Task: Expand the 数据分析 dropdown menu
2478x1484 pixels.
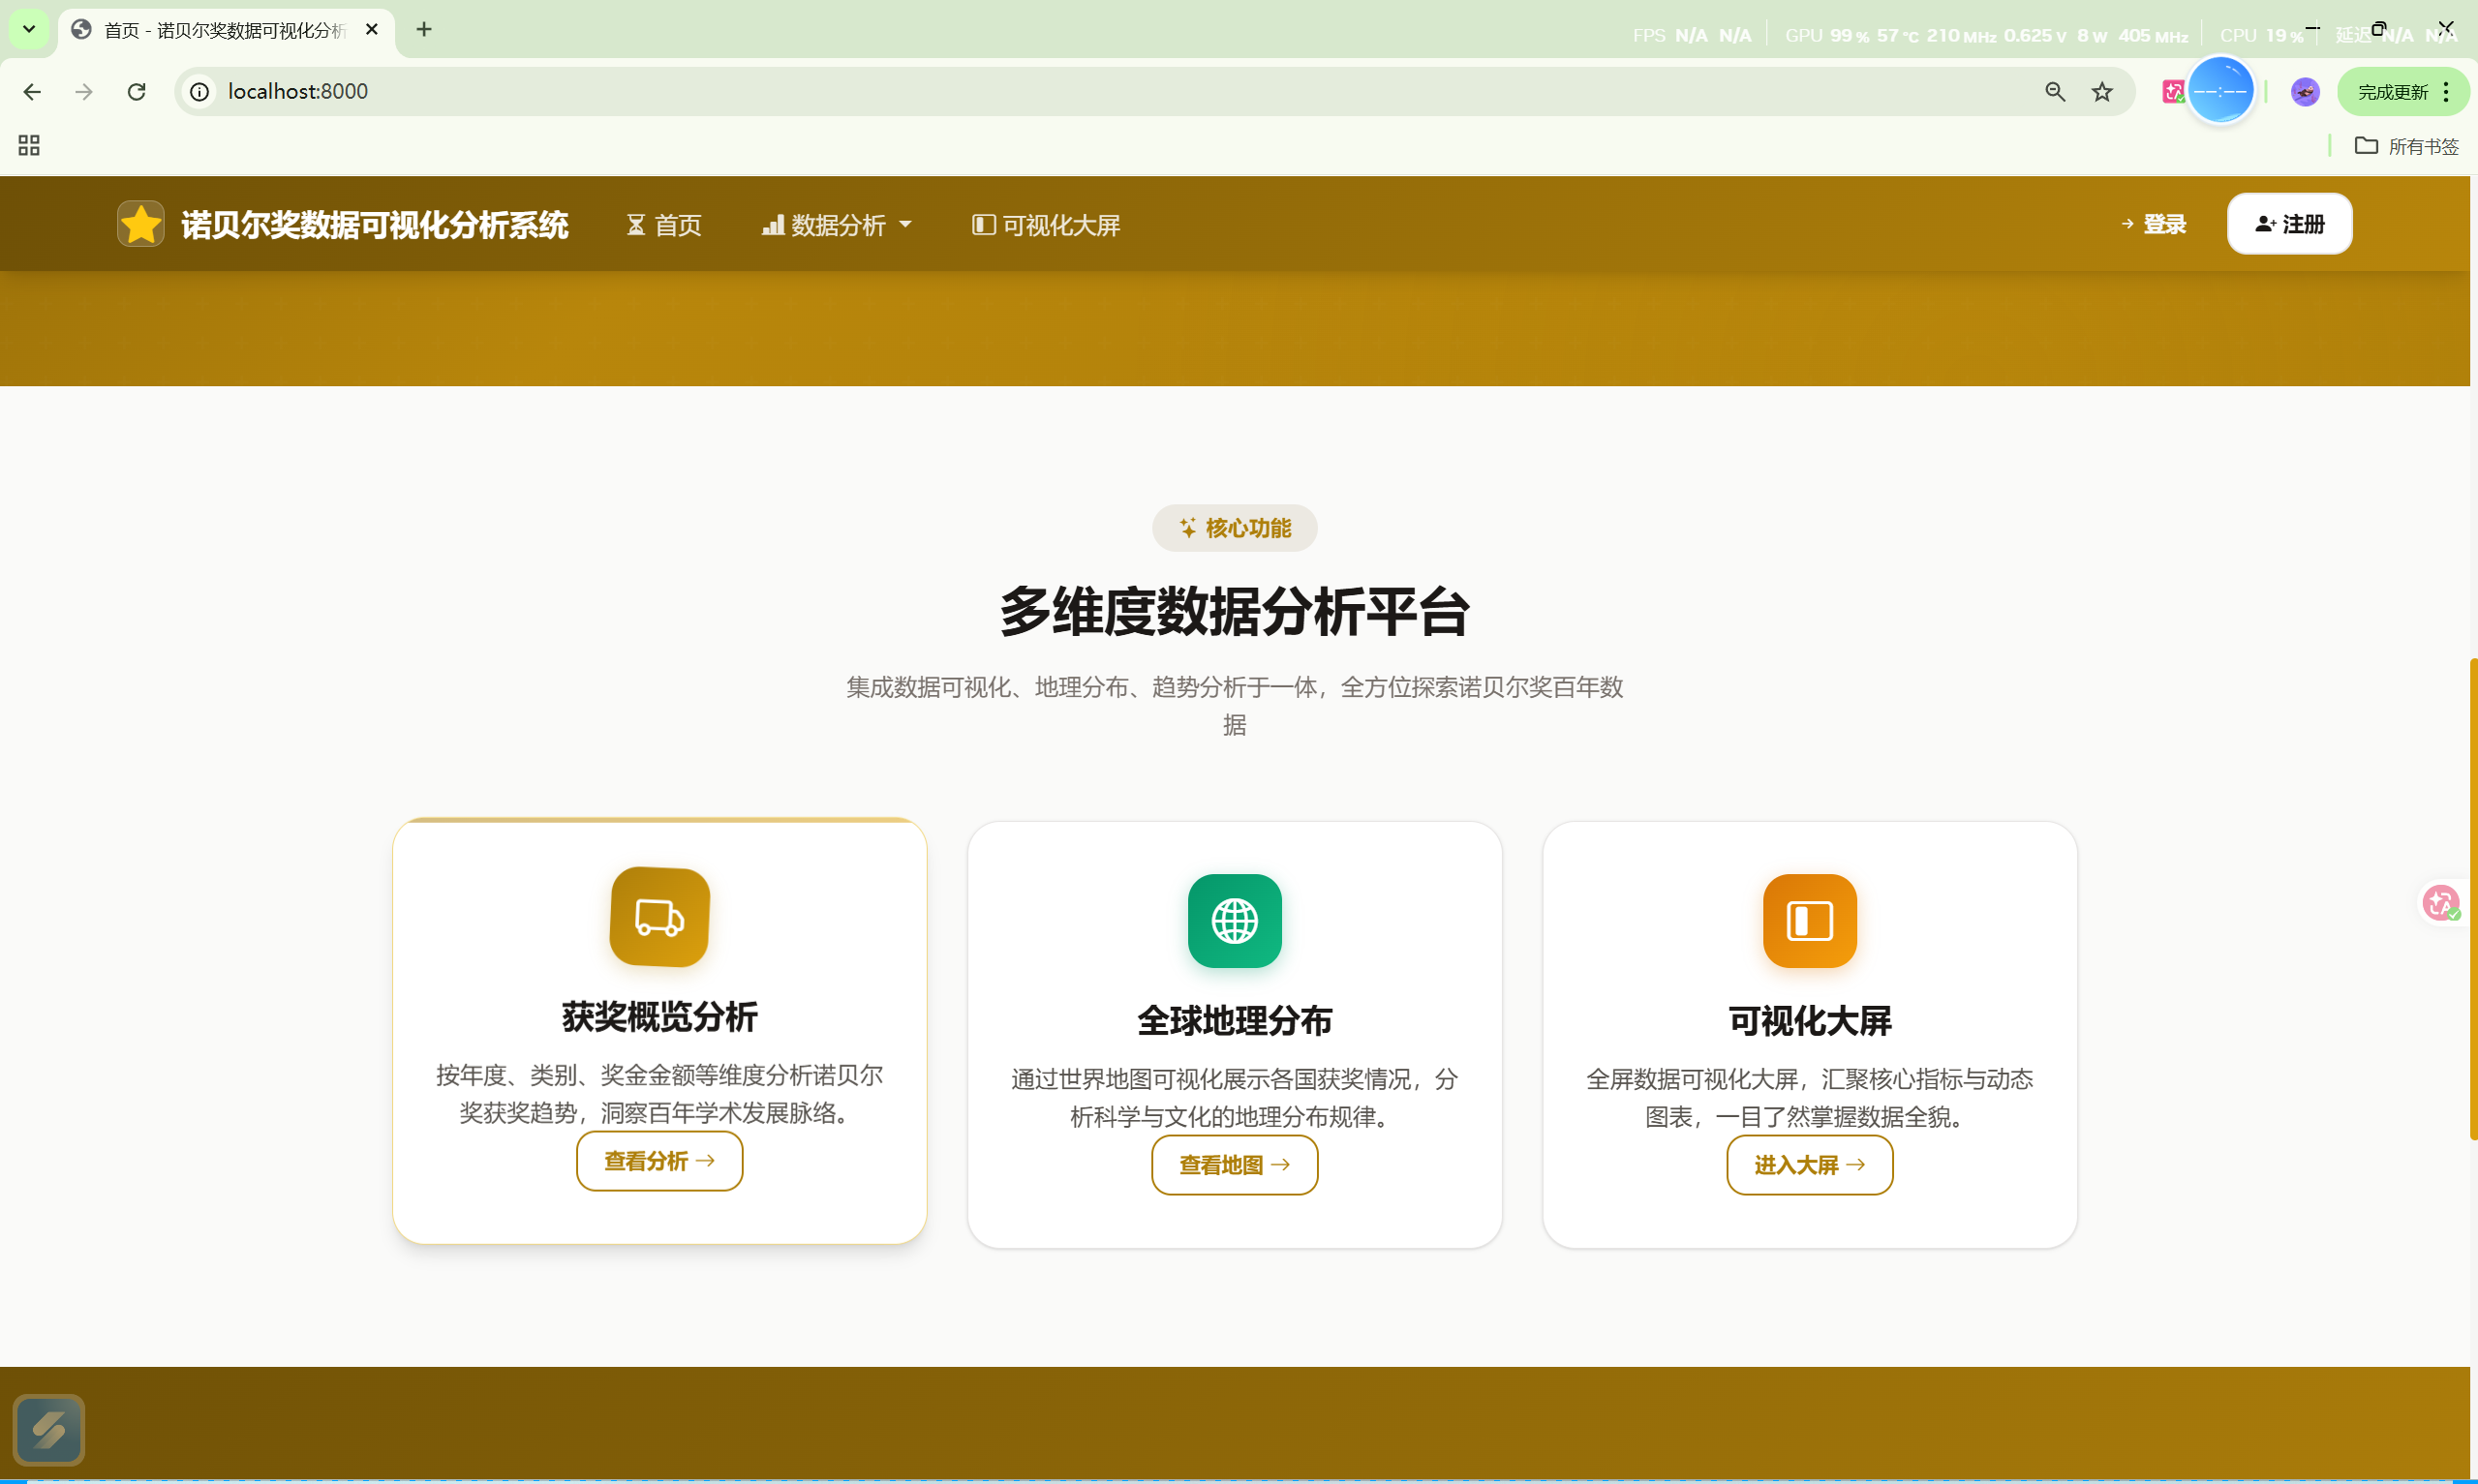Action: point(837,225)
